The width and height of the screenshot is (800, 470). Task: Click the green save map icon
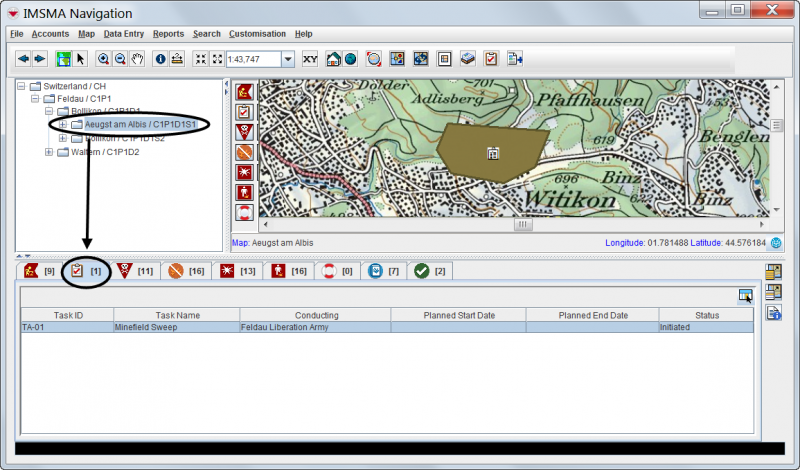pos(63,59)
